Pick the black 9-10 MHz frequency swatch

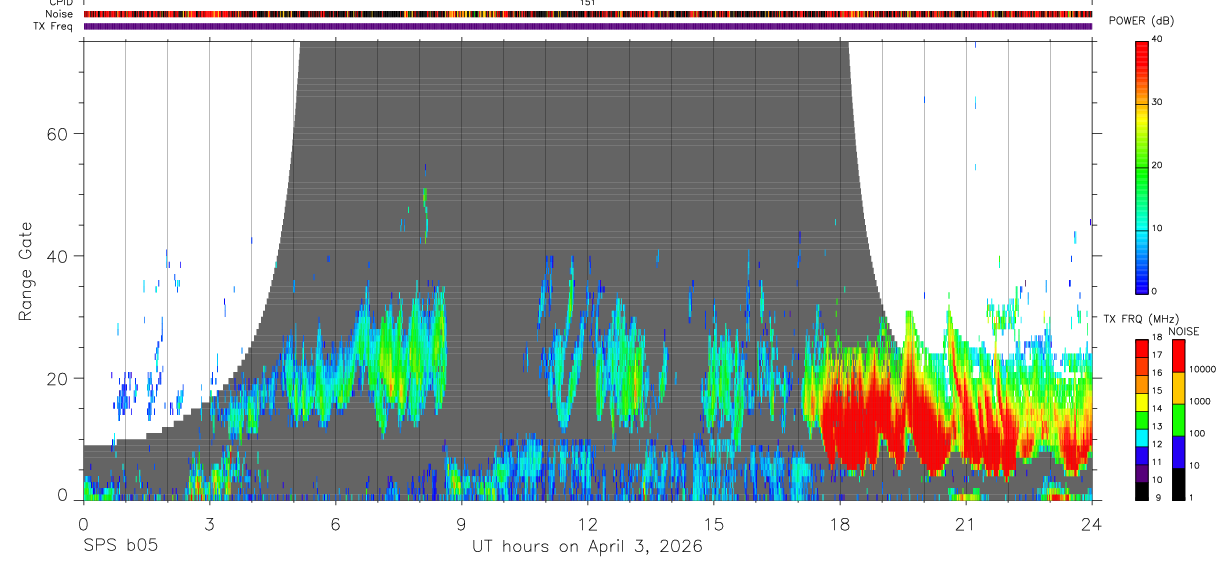[x=1142, y=491]
